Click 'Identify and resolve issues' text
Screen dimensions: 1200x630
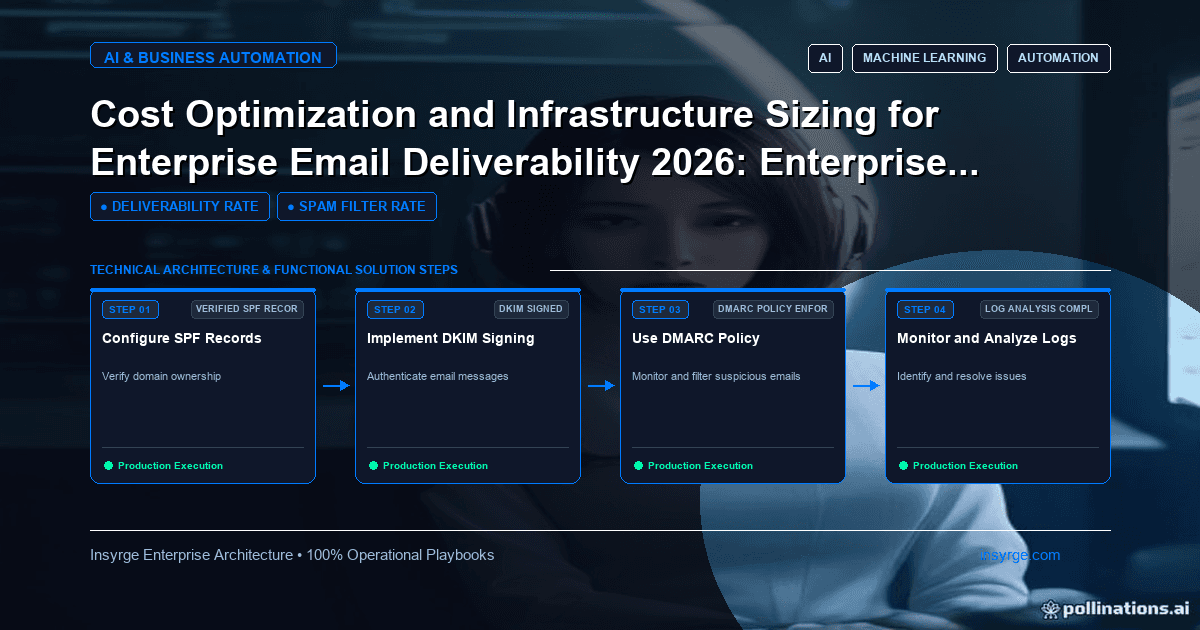(x=962, y=376)
